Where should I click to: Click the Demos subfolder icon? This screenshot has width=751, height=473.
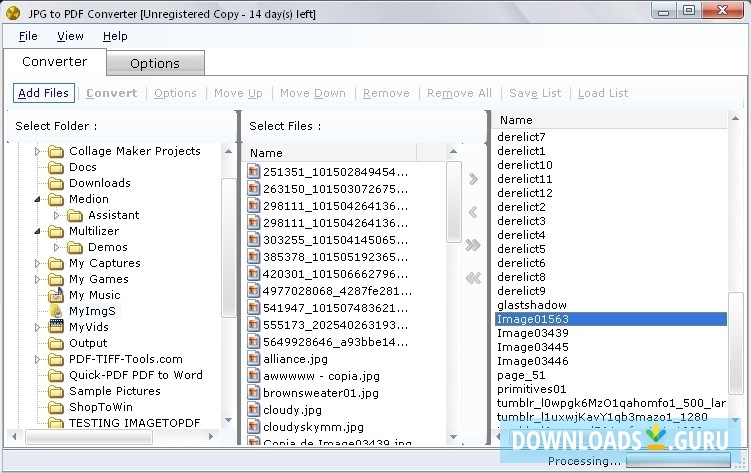75,247
